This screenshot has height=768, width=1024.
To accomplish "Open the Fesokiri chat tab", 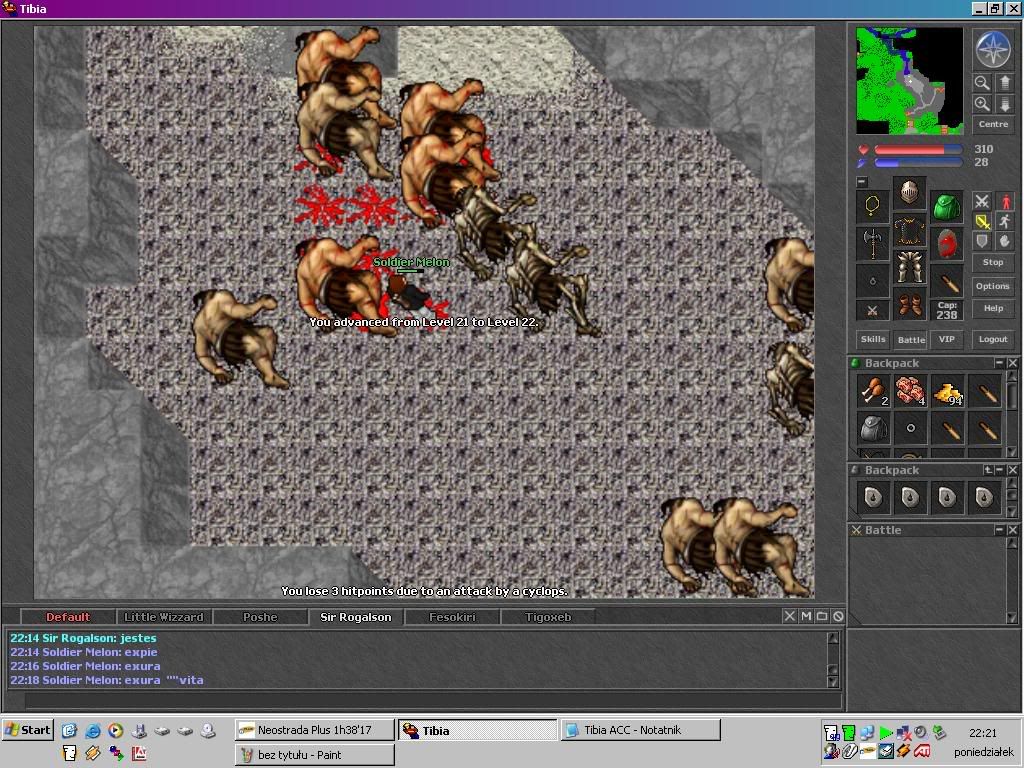I will coord(452,617).
